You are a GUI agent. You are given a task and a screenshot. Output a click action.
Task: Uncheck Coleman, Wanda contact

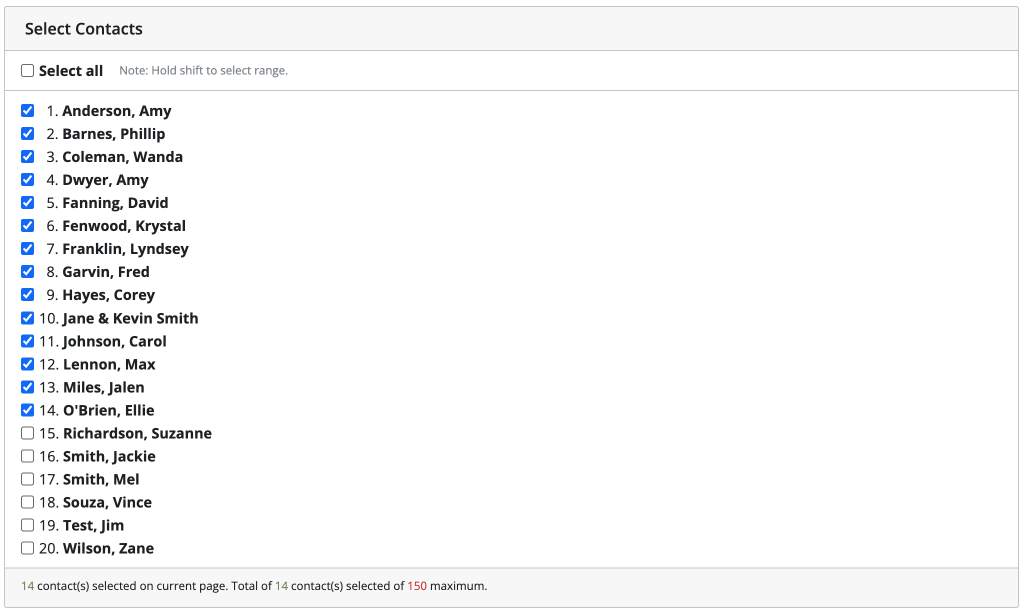click(x=28, y=157)
